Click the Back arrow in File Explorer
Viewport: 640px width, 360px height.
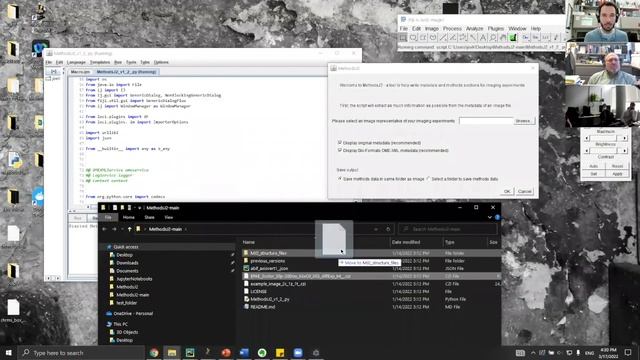point(104,229)
